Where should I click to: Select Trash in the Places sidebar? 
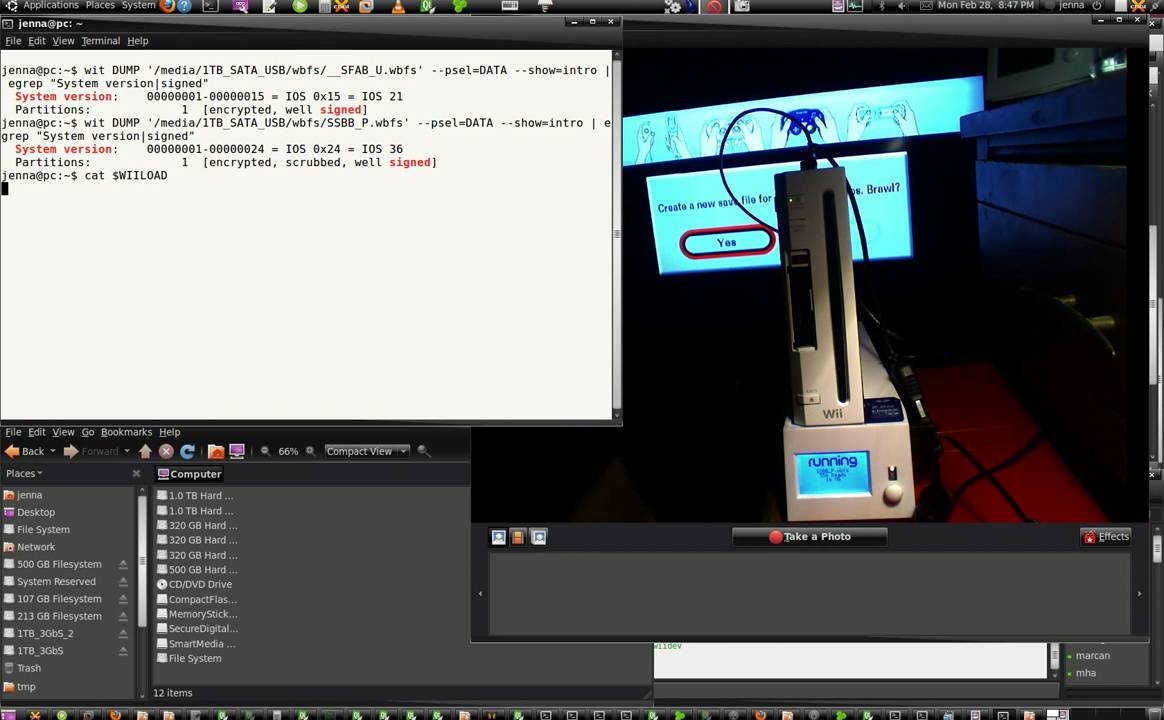(22, 668)
